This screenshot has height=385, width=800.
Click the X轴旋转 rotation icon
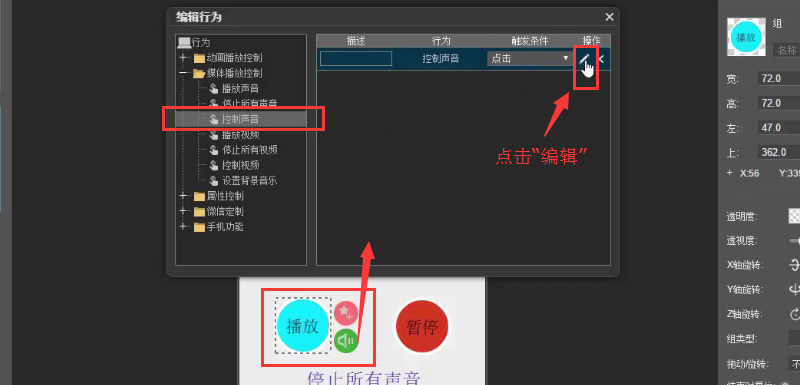794,265
